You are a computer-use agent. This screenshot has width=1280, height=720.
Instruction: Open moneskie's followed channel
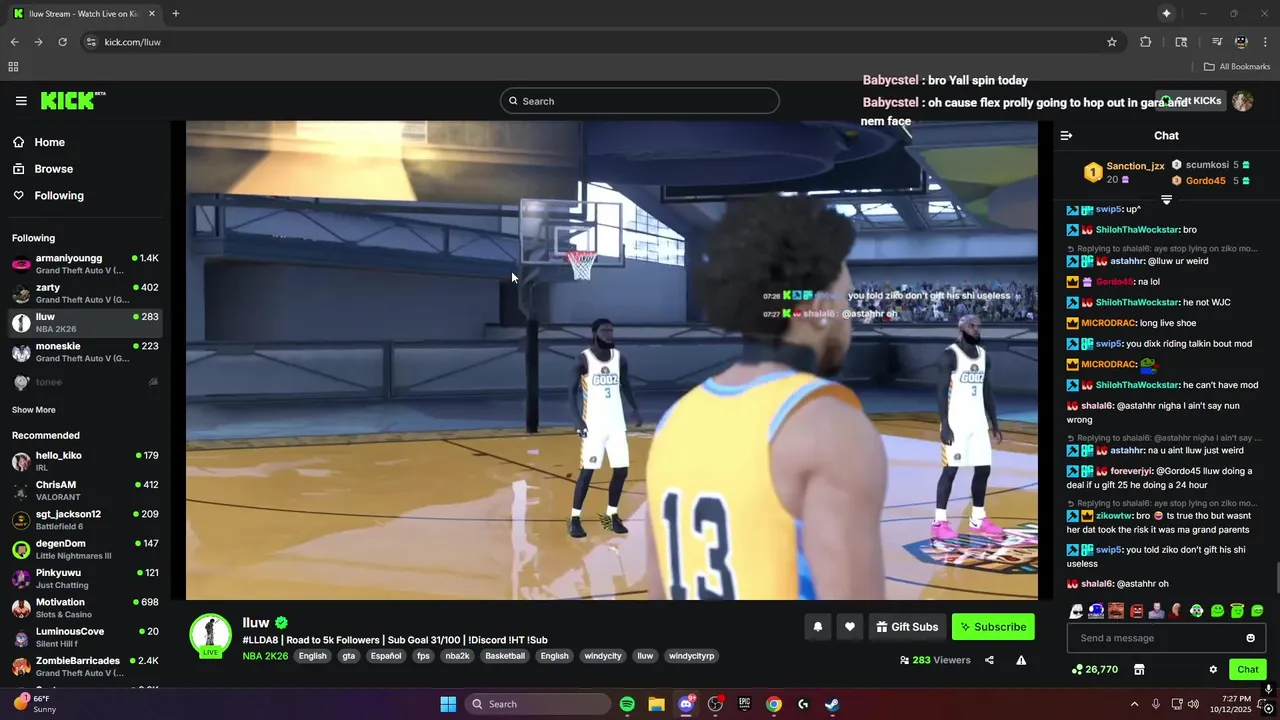tap(85, 352)
